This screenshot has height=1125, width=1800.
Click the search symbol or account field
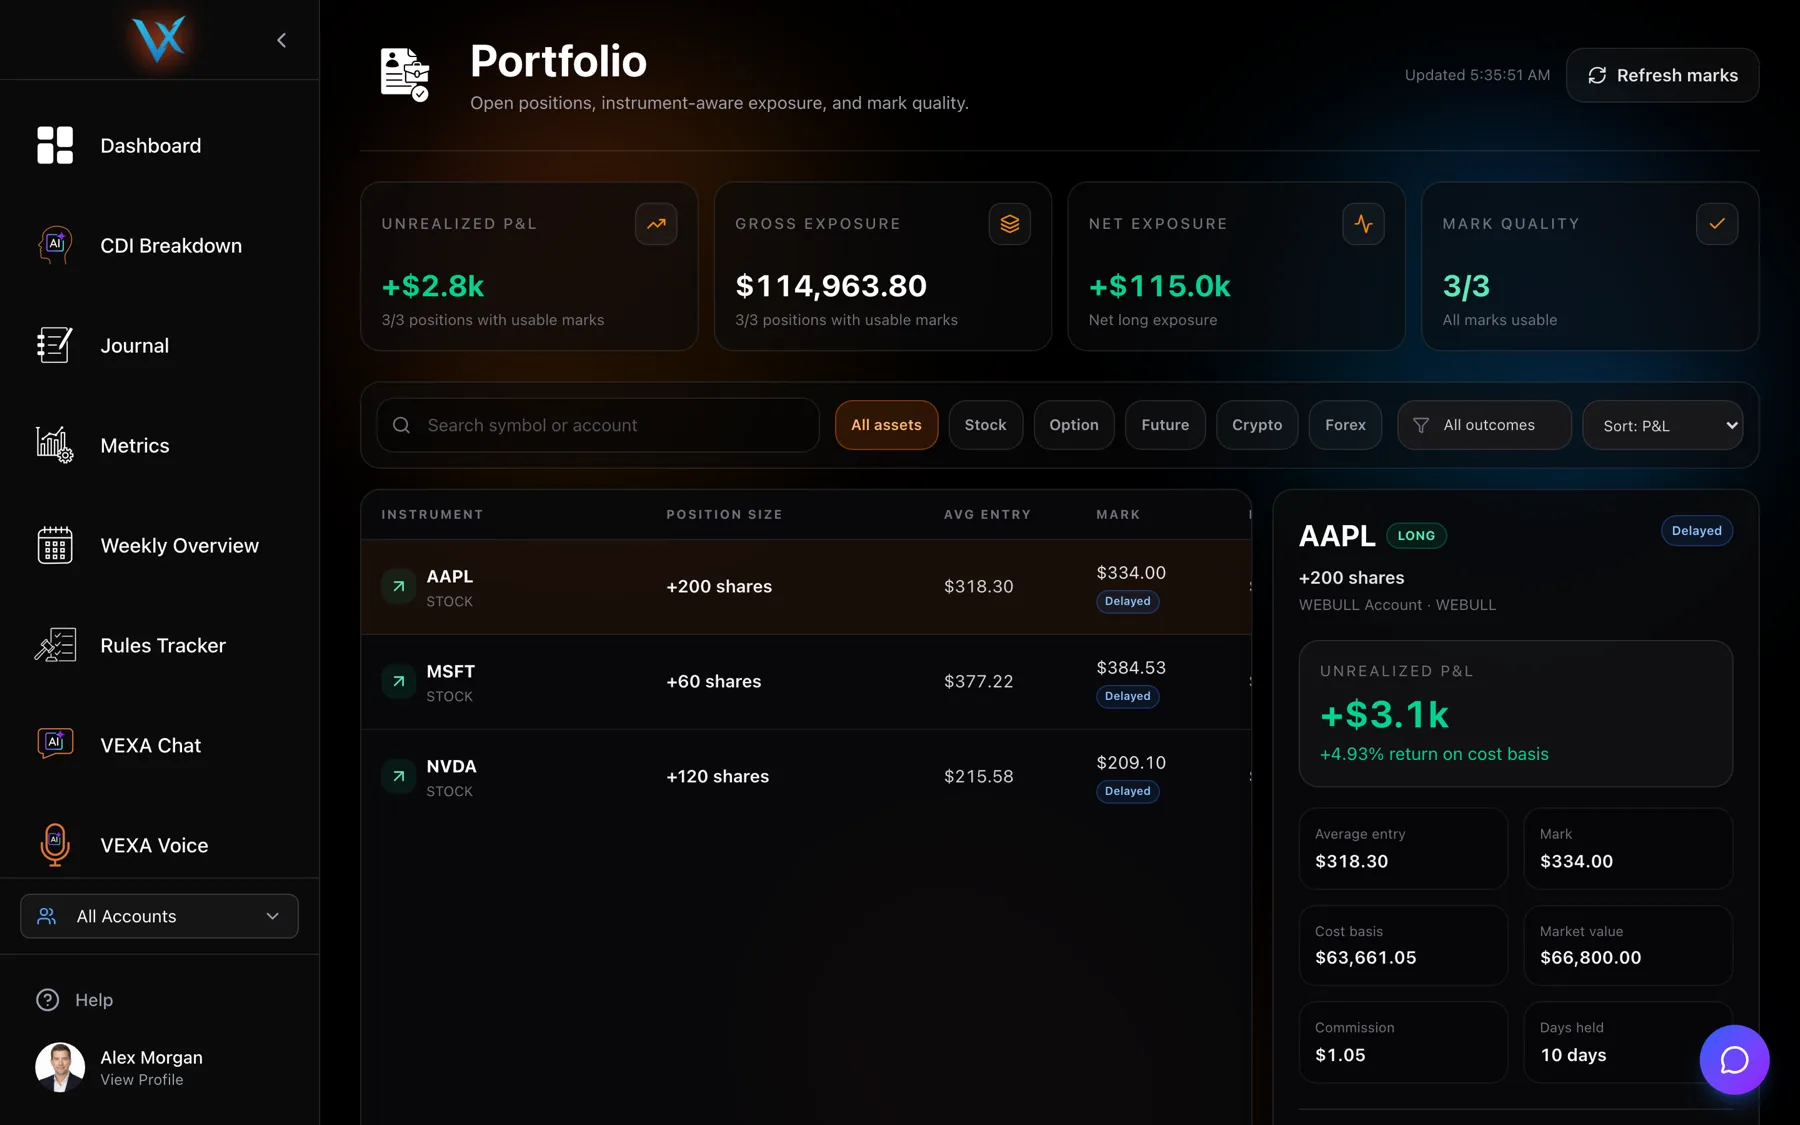598,425
